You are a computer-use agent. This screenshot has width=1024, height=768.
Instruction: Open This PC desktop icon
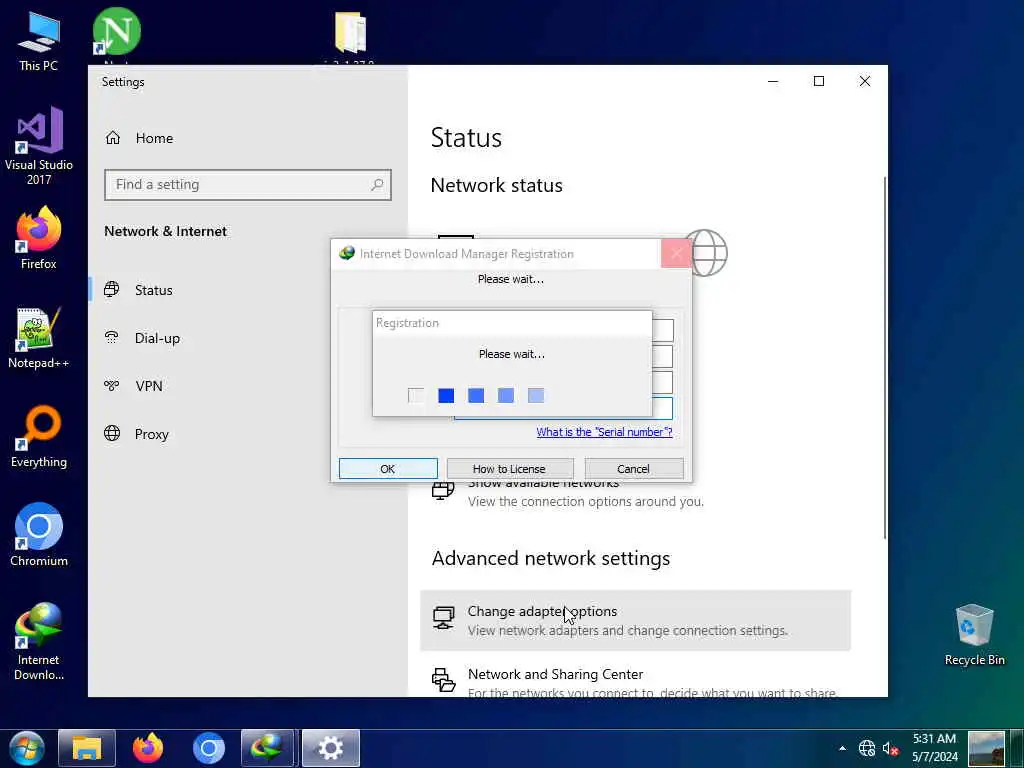[x=39, y=41]
